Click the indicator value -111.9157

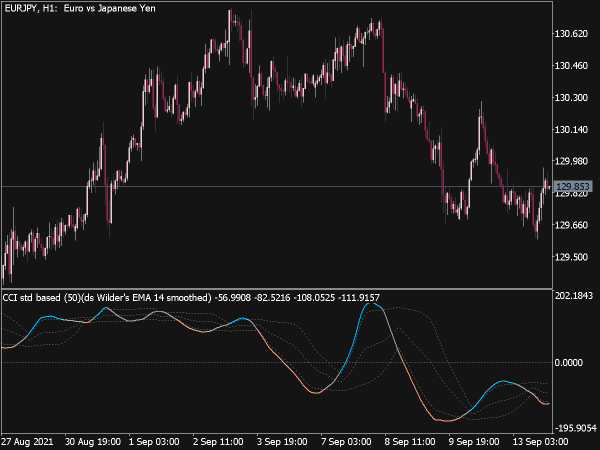tap(359, 298)
